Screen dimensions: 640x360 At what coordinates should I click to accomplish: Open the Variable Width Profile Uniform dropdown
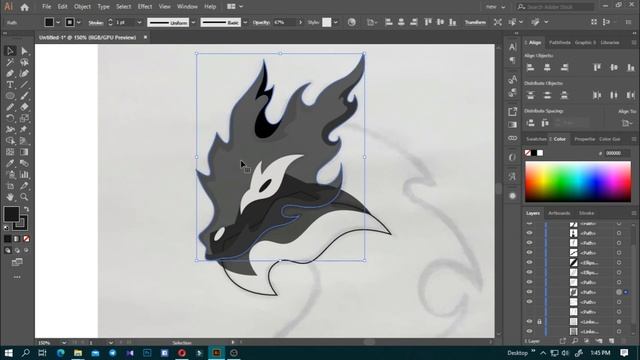click(193, 22)
